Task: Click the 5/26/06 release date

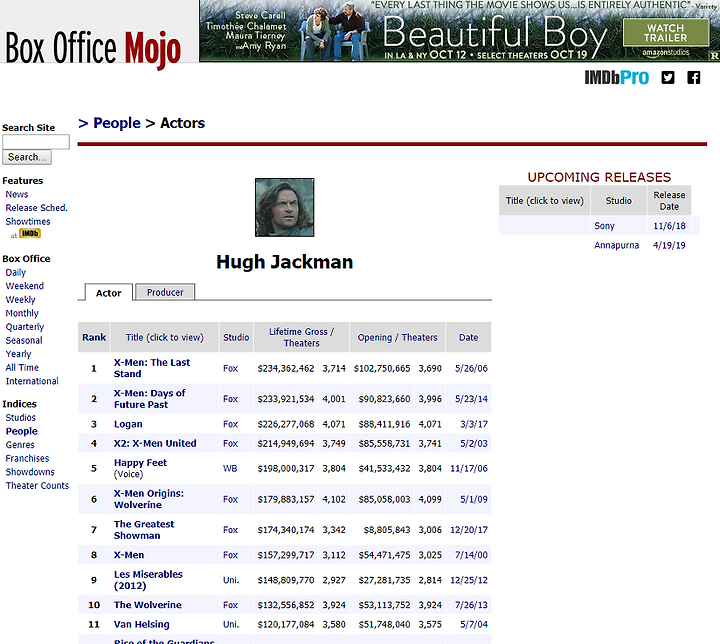Action: (x=471, y=368)
